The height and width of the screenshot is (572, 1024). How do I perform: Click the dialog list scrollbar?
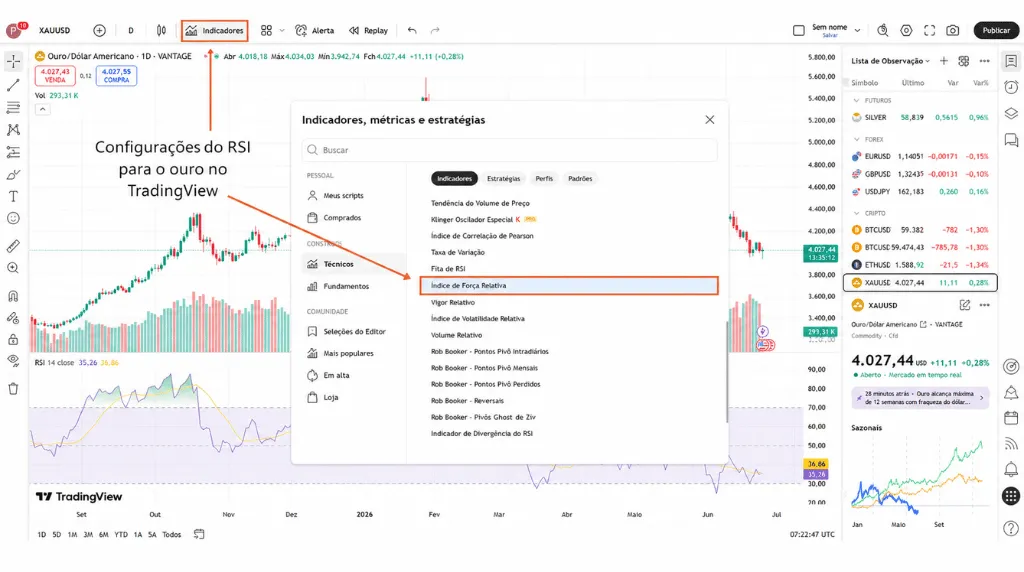pyautogui.click(x=726, y=372)
